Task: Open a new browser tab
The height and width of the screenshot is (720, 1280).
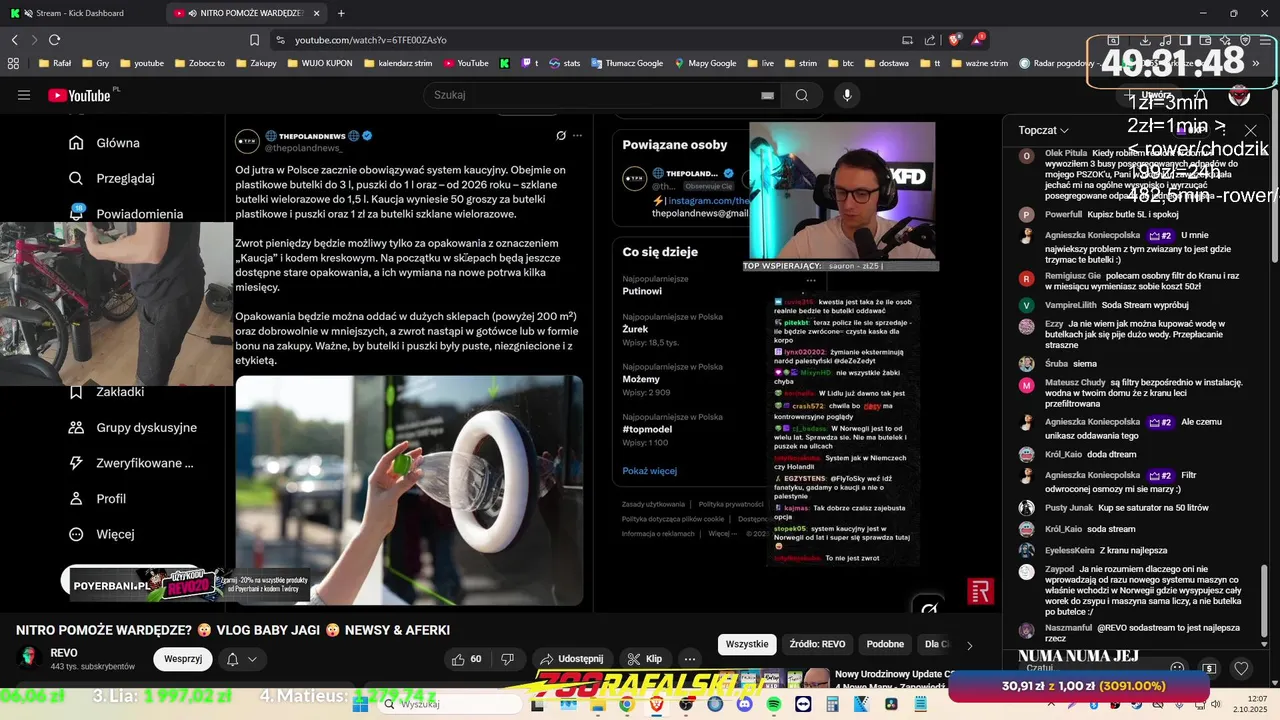Action: tap(341, 13)
